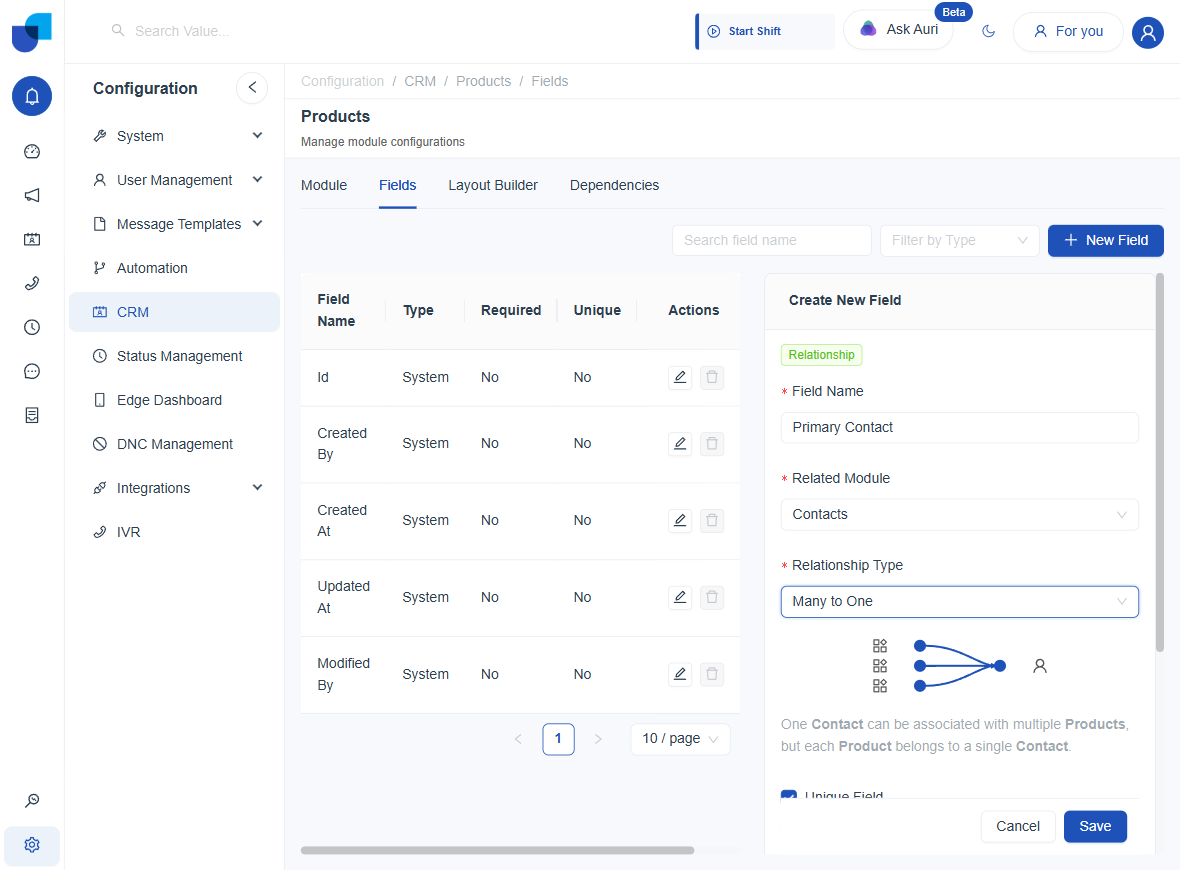Change the 10 / page size dropdown

pyautogui.click(x=680, y=739)
